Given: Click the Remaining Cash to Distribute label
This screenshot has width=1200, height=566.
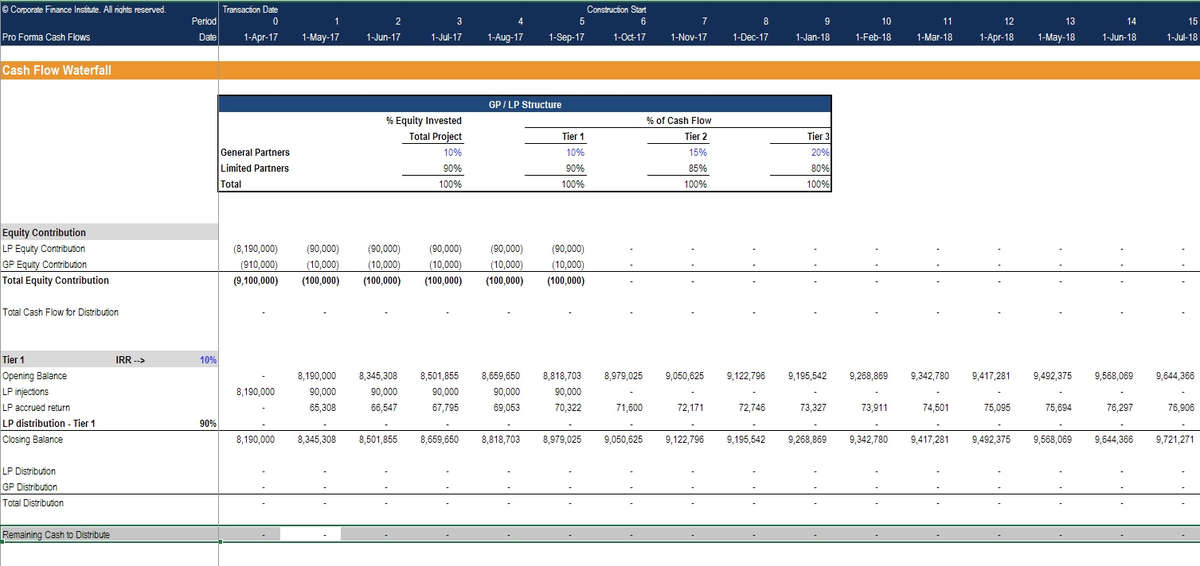Looking at the screenshot, I should 56,535.
